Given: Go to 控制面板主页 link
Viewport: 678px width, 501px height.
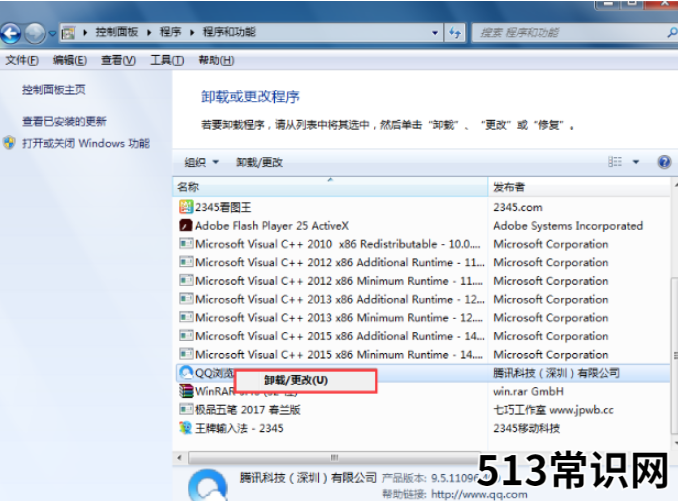Looking at the screenshot, I should (x=54, y=89).
